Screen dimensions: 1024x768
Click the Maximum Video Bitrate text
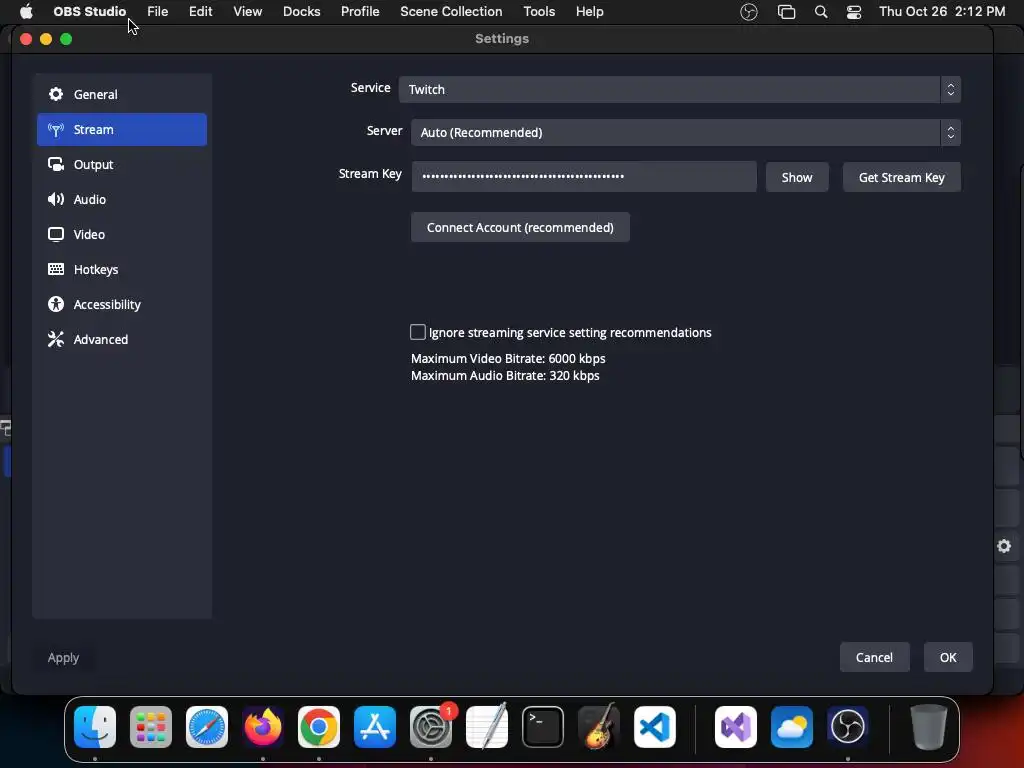(x=508, y=359)
